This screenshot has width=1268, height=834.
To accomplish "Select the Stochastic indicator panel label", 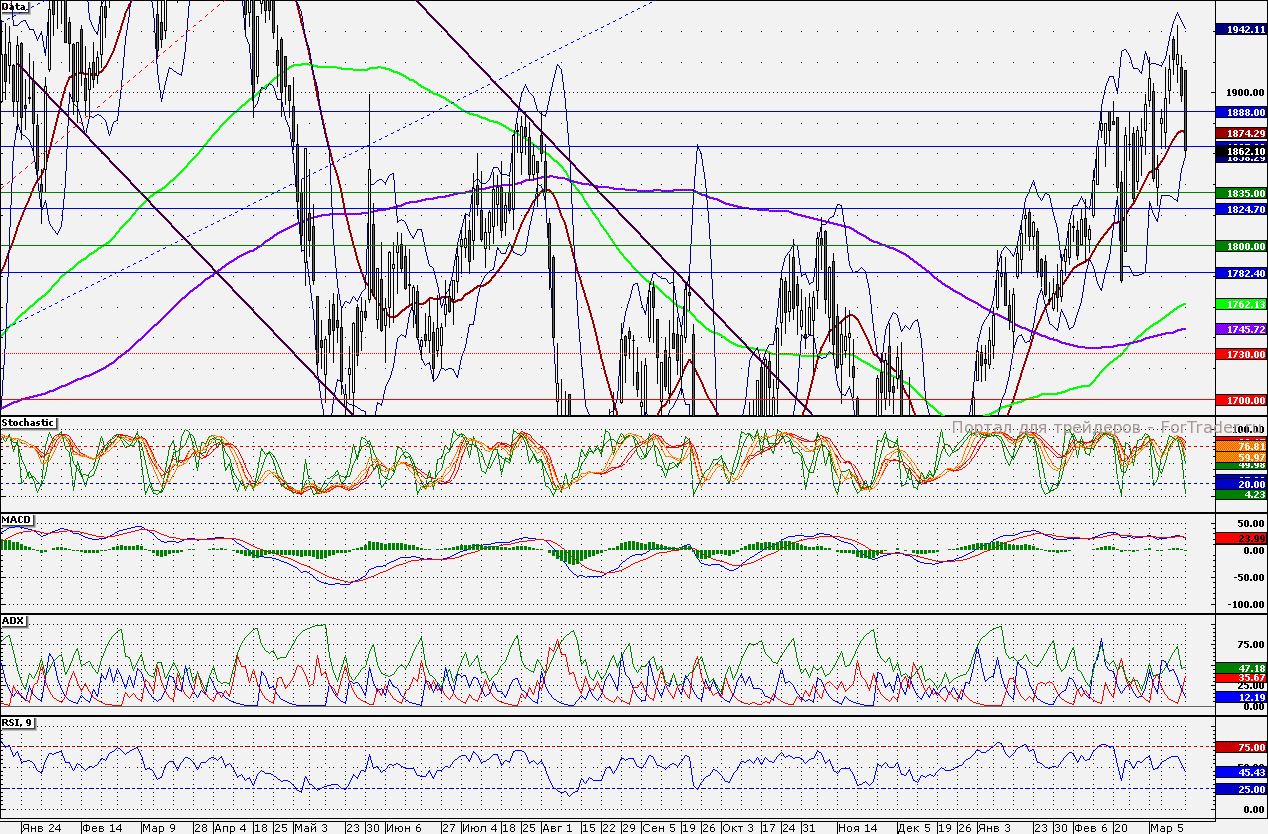I will tap(29, 423).
